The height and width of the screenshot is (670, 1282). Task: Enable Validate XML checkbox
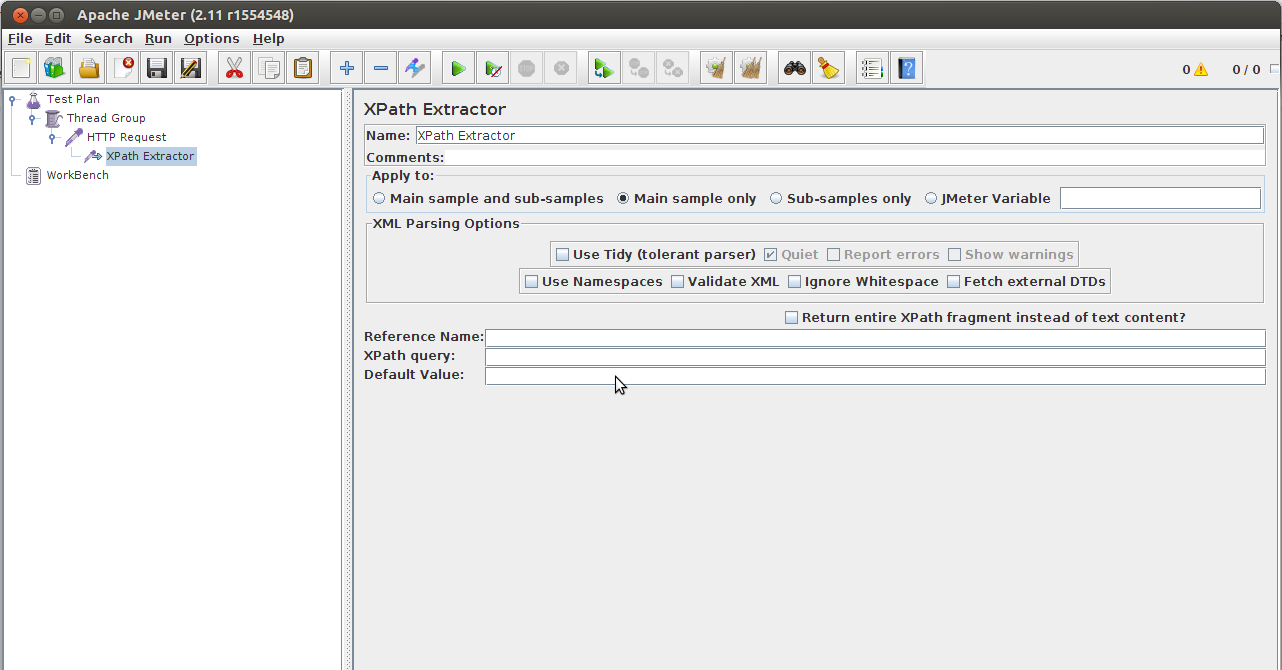coord(677,281)
